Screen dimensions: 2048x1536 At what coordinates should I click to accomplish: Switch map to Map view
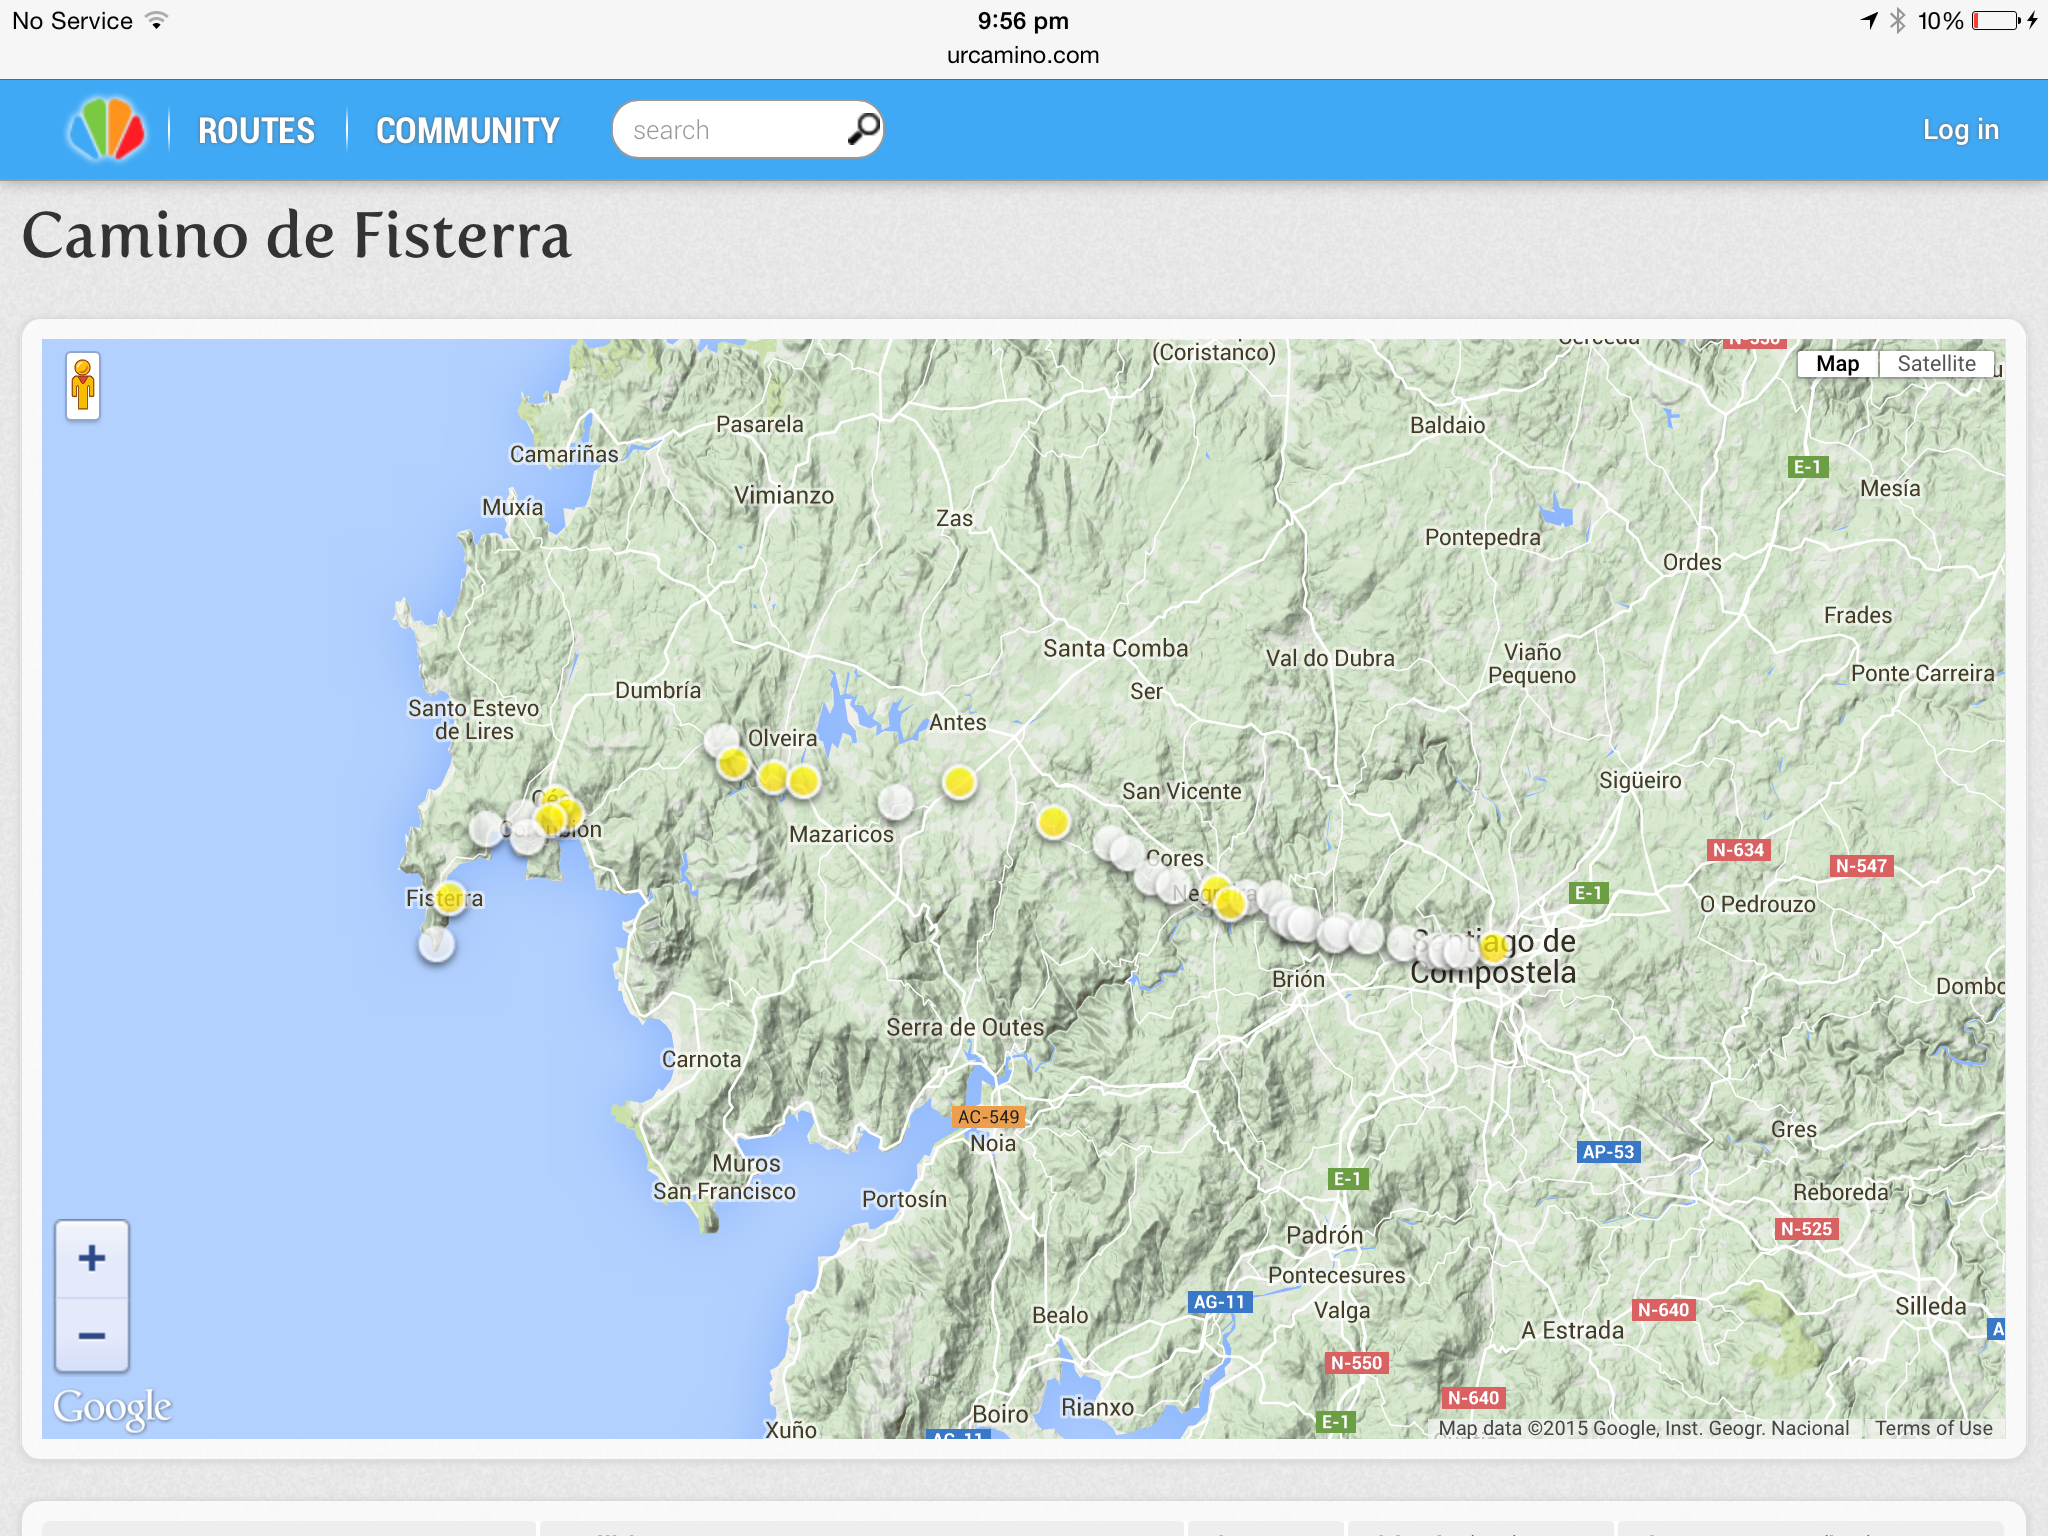pyautogui.click(x=1837, y=364)
